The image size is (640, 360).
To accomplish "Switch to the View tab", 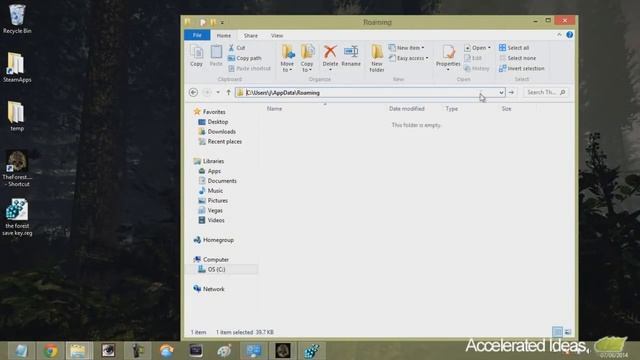I will click(277, 36).
